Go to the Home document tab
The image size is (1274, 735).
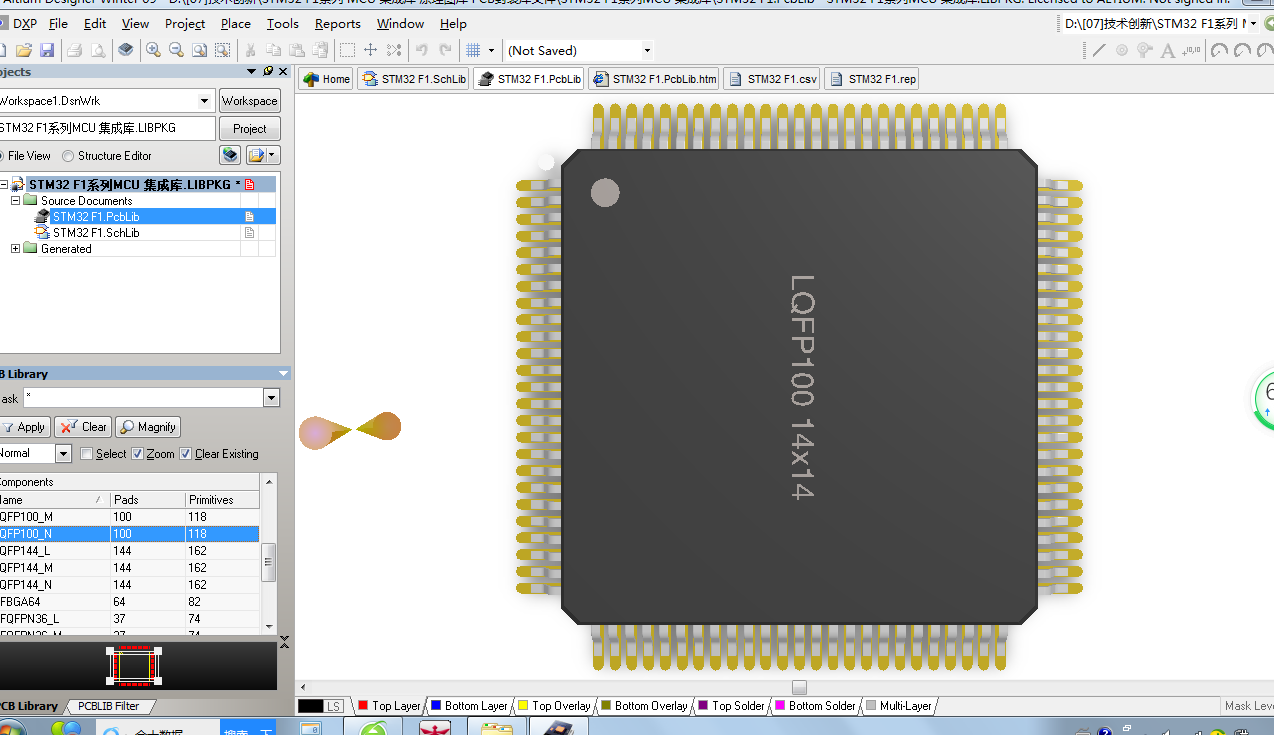pyautogui.click(x=326, y=79)
